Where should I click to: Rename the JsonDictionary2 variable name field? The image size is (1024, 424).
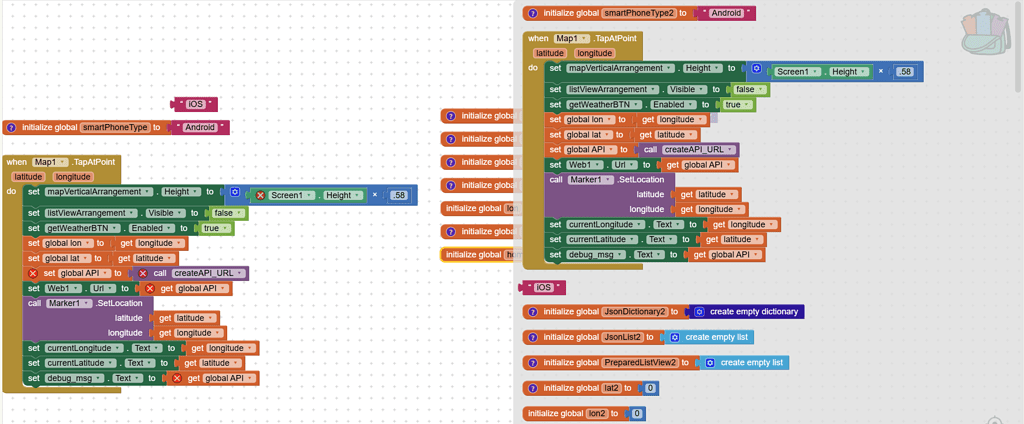coord(635,312)
